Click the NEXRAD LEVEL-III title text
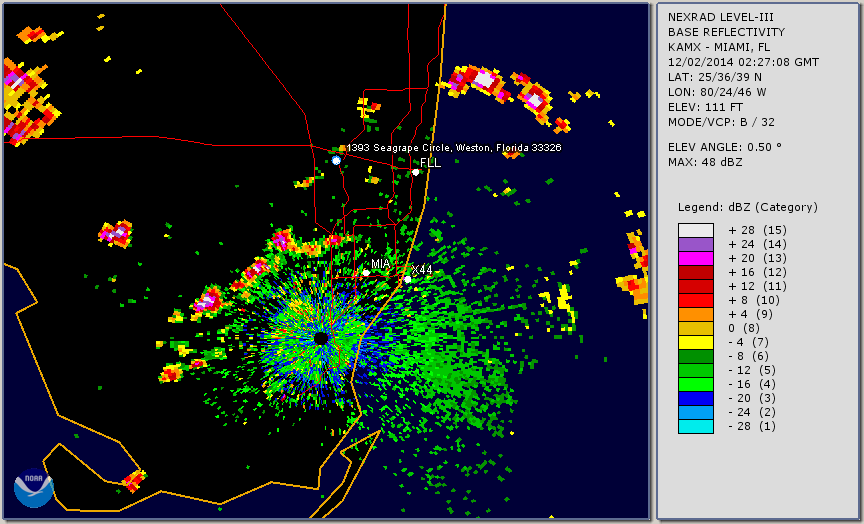 (x=721, y=17)
